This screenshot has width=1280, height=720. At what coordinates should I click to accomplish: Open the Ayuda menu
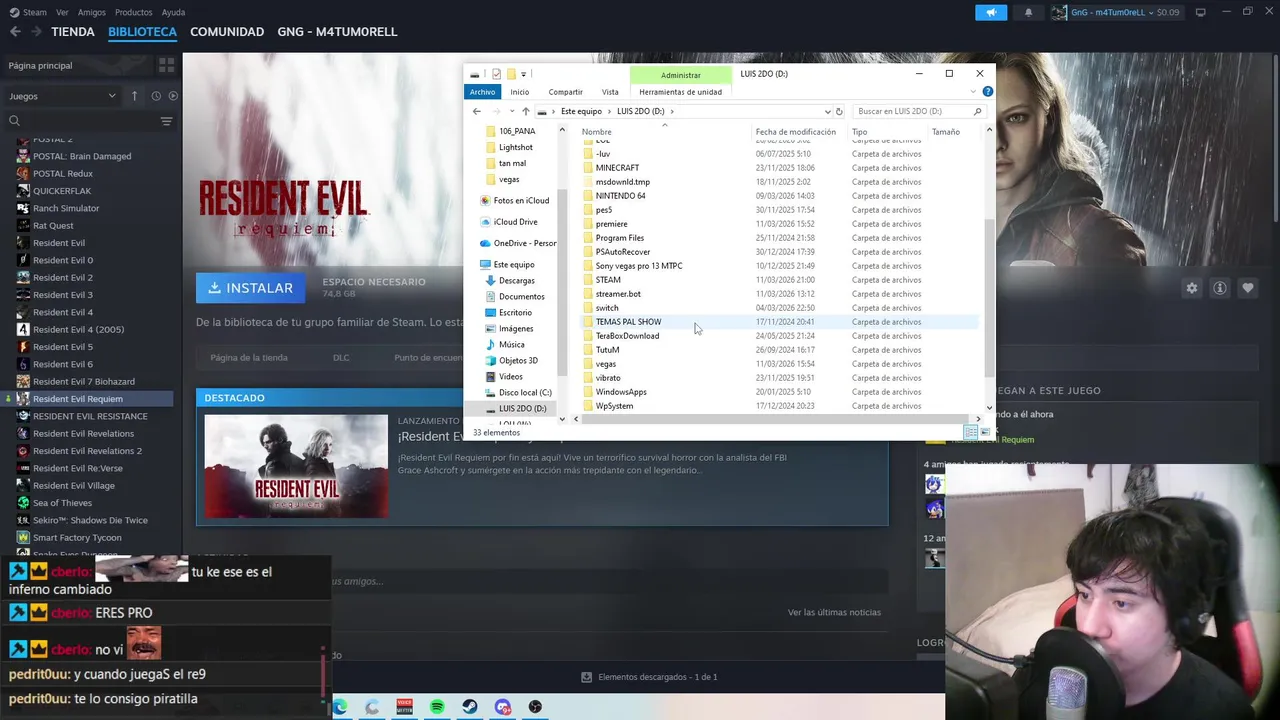pos(173,12)
